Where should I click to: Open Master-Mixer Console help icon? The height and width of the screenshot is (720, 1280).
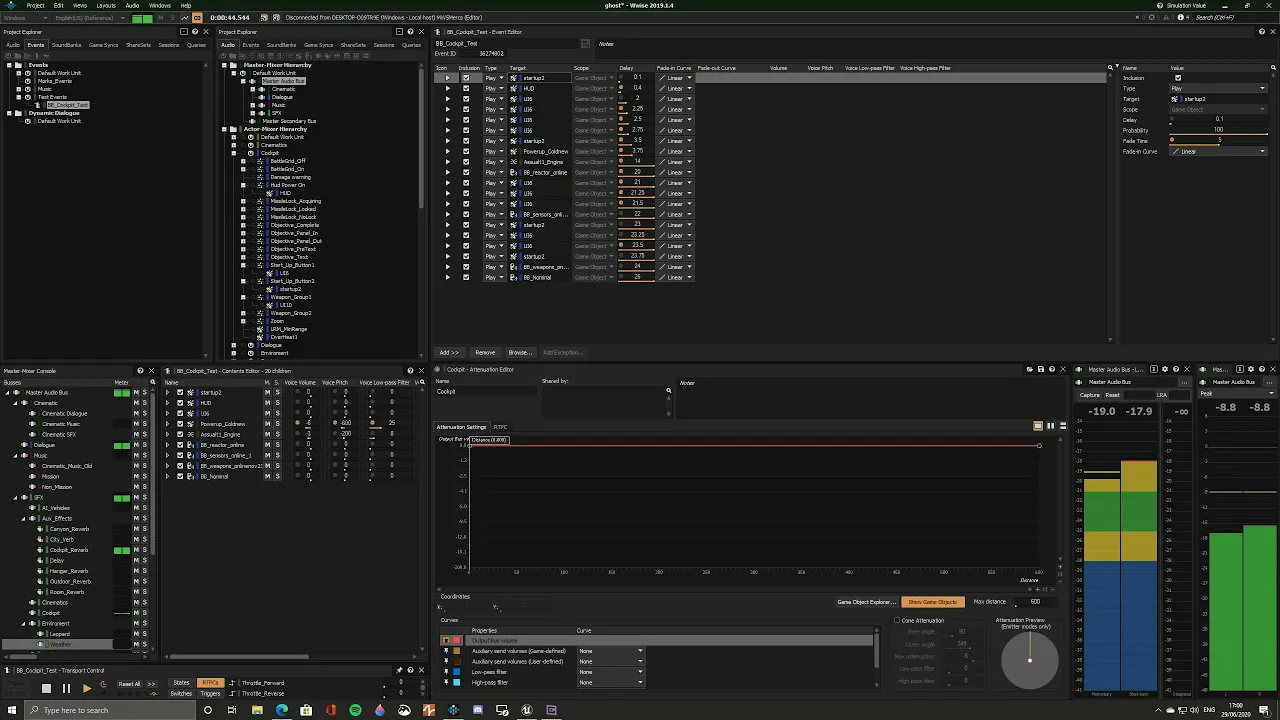click(x=140, y=371)
